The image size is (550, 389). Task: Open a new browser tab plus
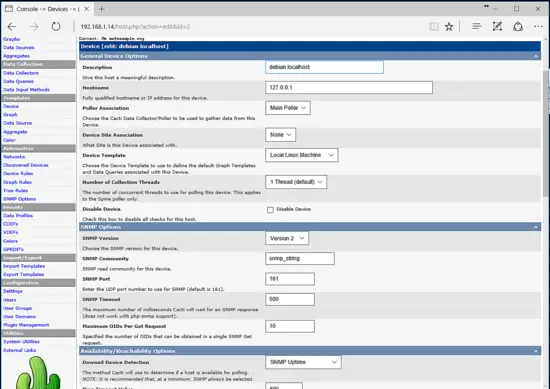click(x=101, y=9)
